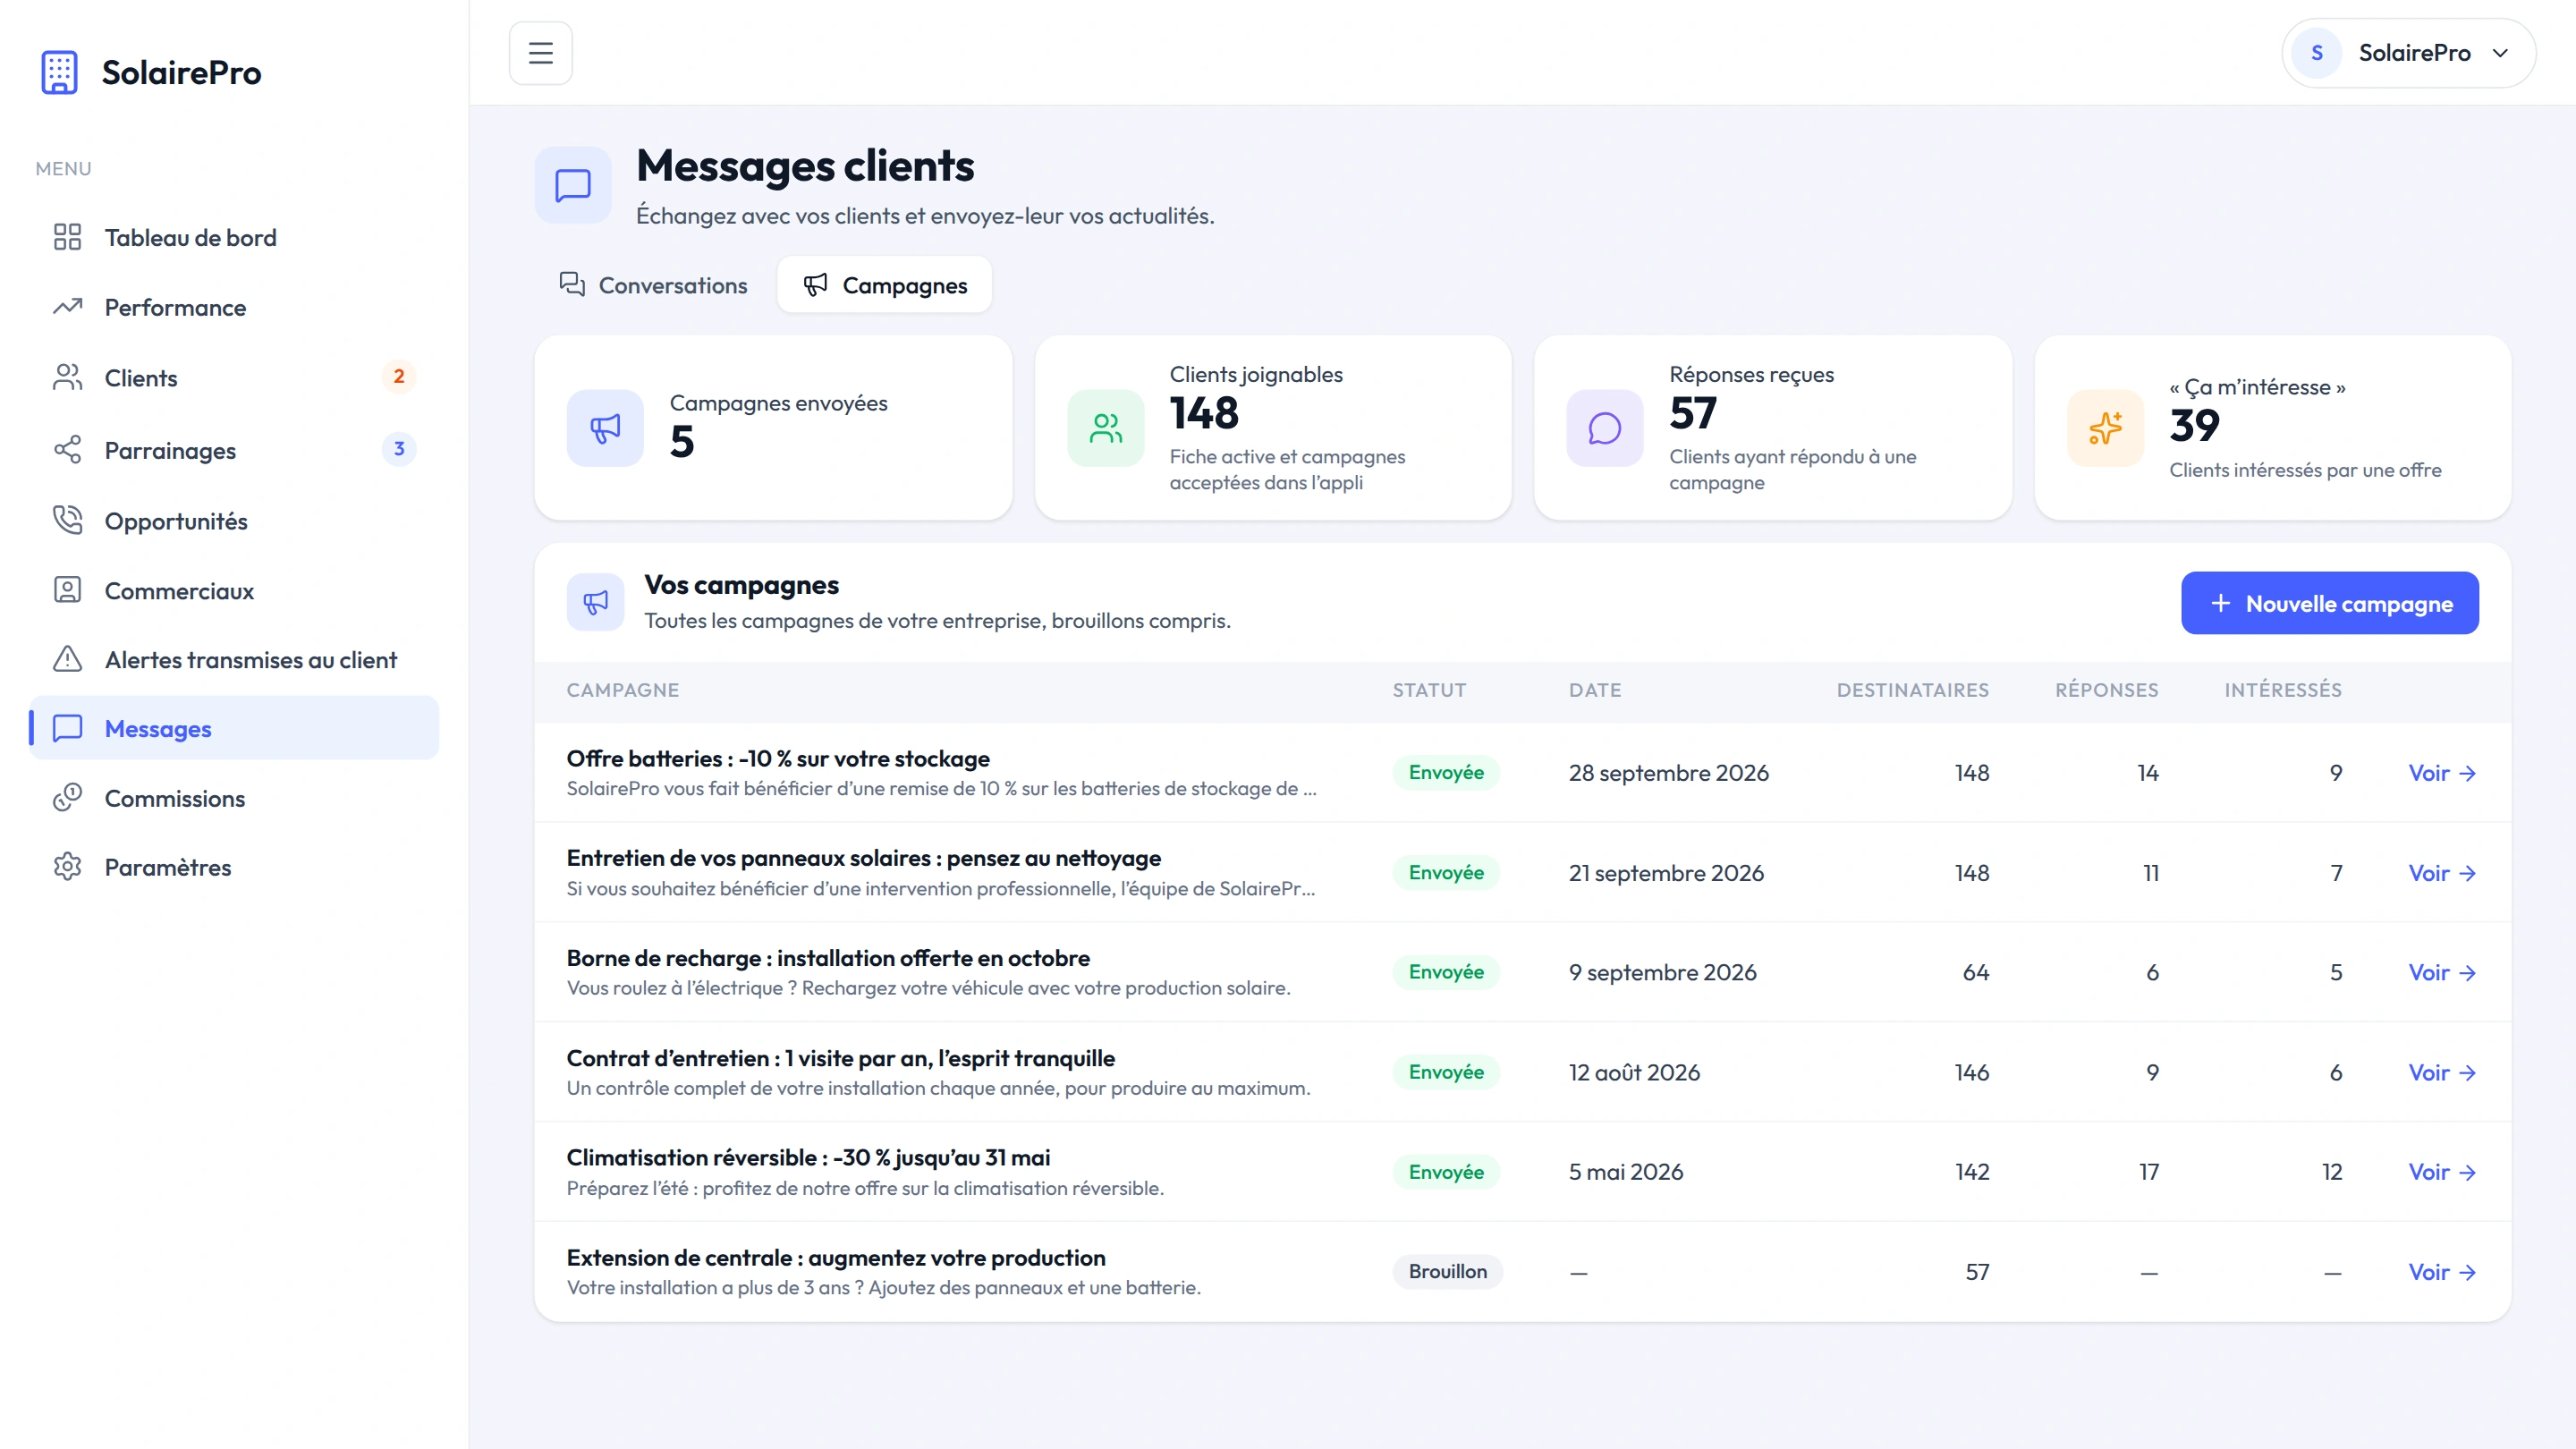
Task: Click the S avatar in the header
Action: click(2316, 53)
